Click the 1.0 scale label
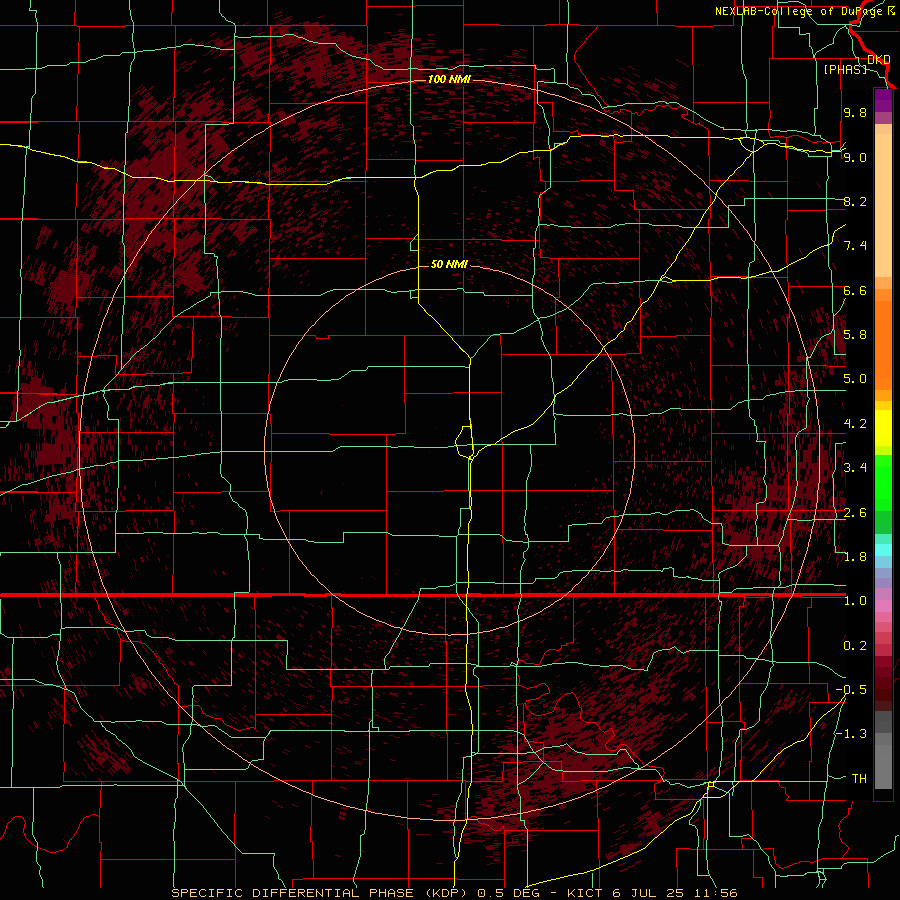900x900 pixels. coord(855,601)
